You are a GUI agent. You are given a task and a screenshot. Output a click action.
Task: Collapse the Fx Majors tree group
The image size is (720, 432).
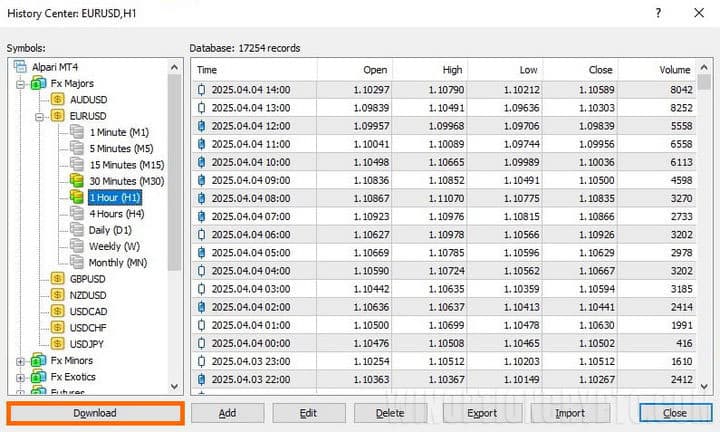coord(22,84)
